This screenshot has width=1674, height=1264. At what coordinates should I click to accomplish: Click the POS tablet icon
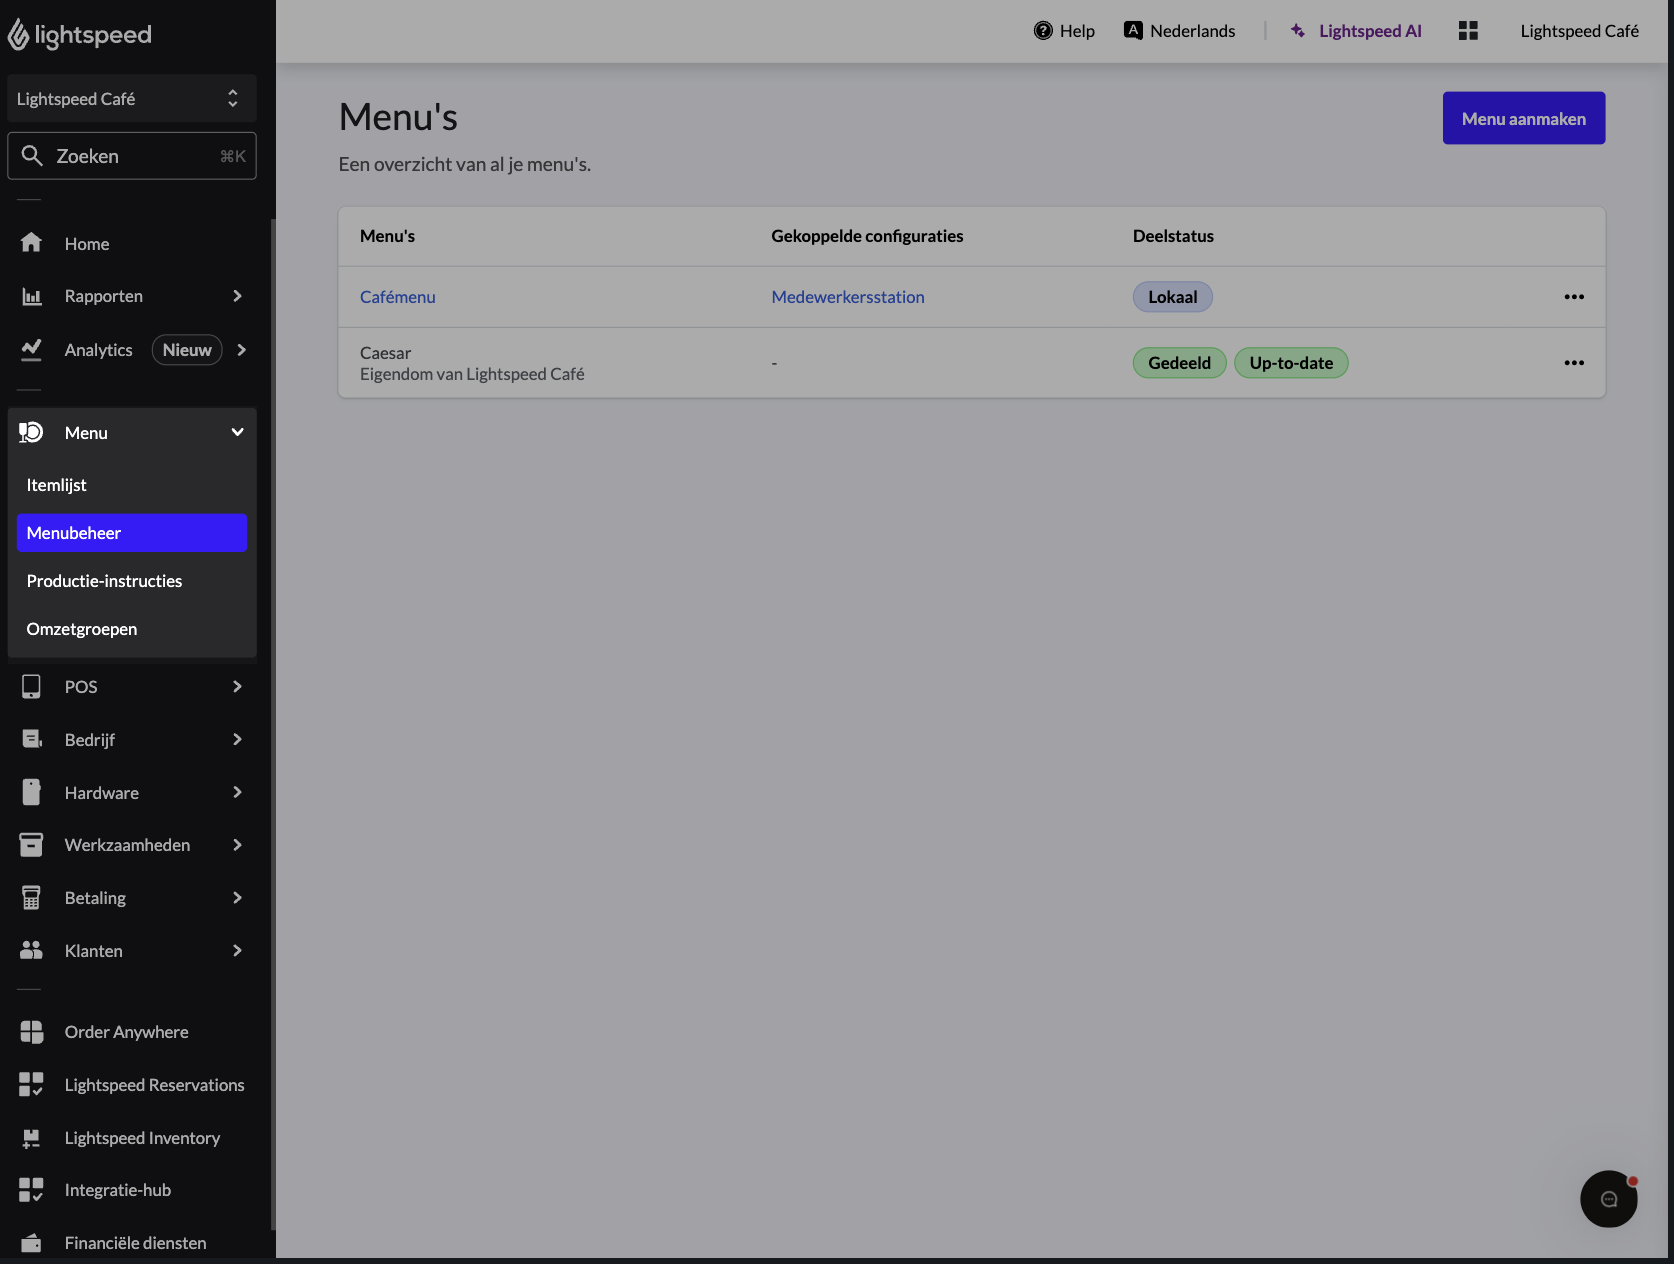[x=31, y=686]
